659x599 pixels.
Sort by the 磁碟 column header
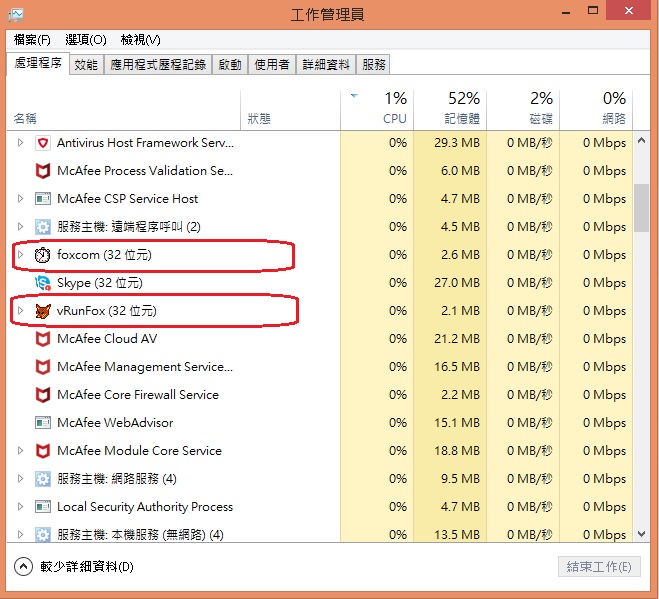click(x=523, y=109)
